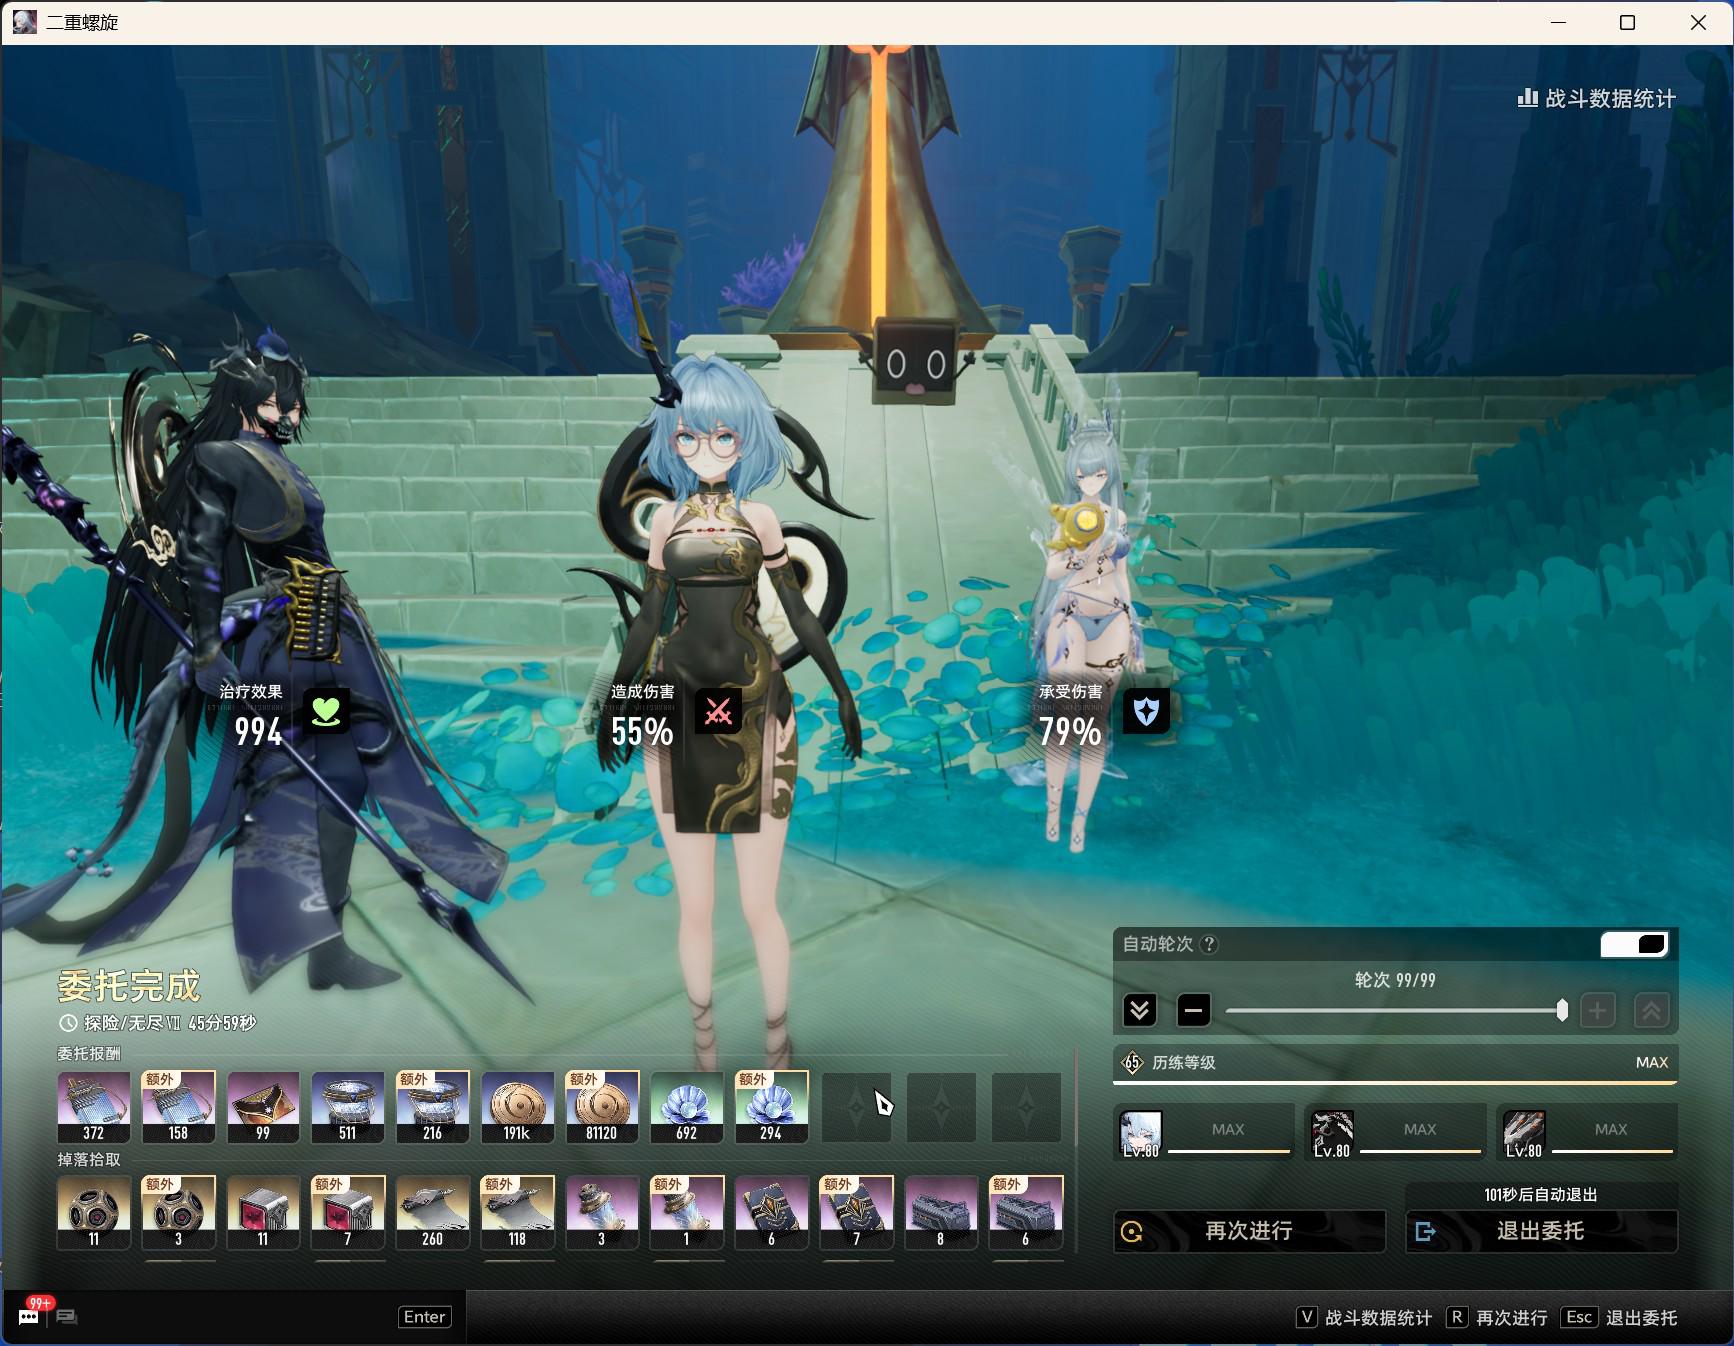Click the shield damage taken icon
This screenshot has width=1734, height=1346.
pyautogui.click(x=1146, y=711)
